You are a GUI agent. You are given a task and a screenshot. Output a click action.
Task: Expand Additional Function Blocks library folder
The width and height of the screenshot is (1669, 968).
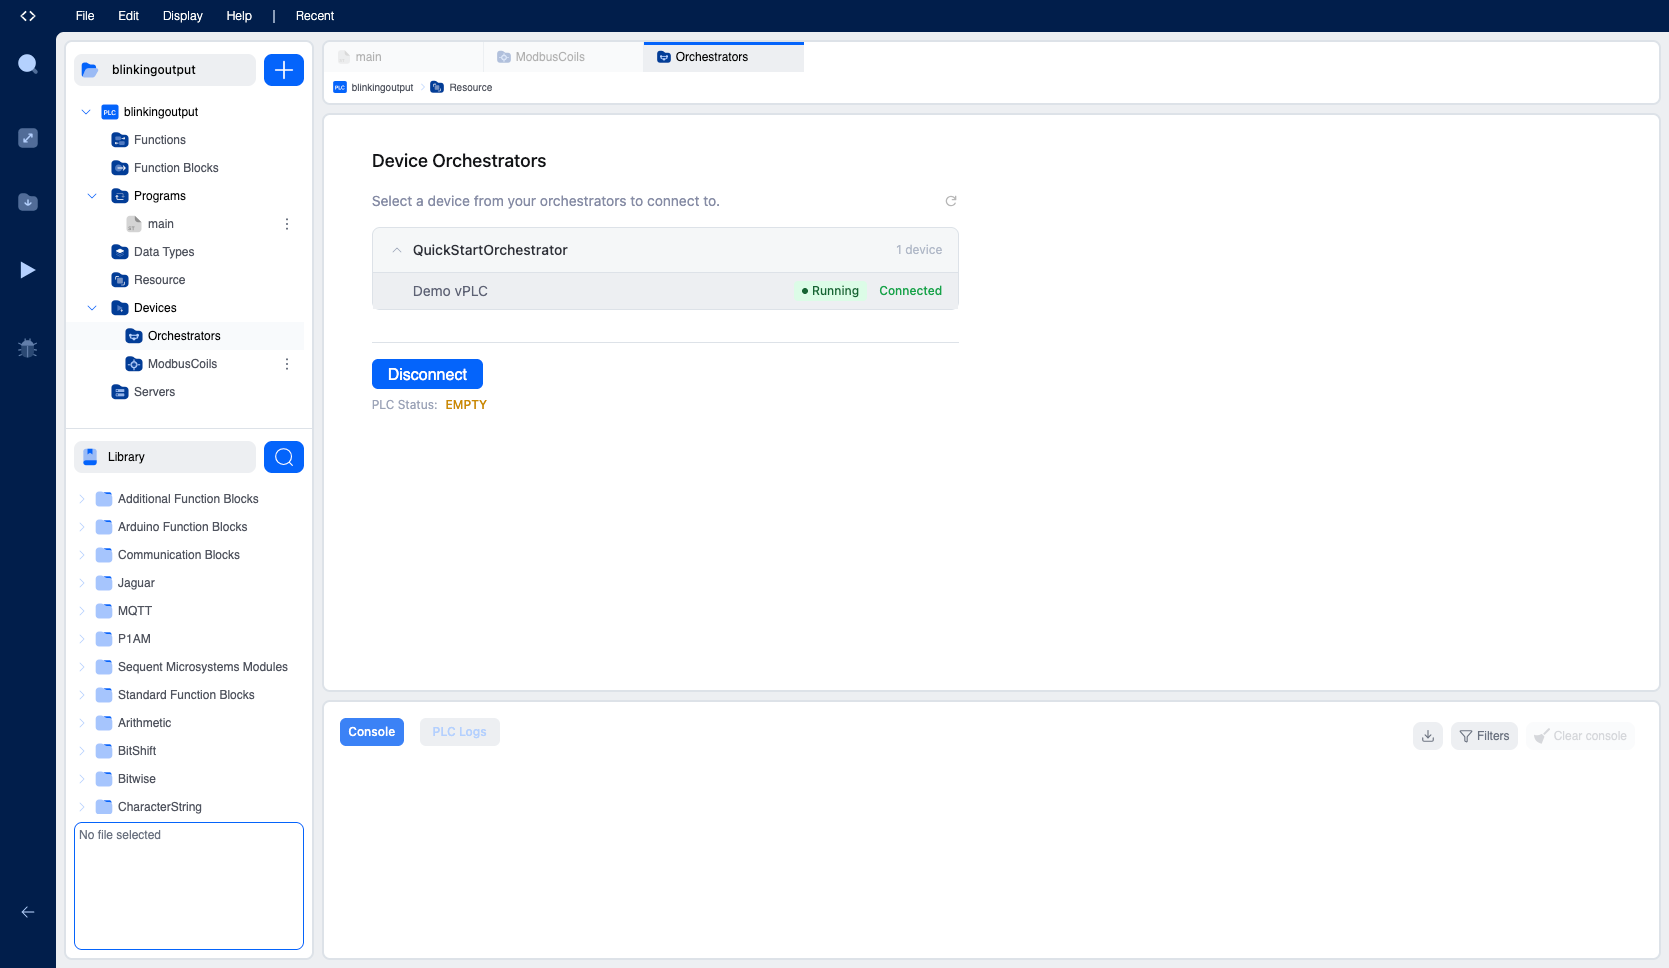(82, 499)
